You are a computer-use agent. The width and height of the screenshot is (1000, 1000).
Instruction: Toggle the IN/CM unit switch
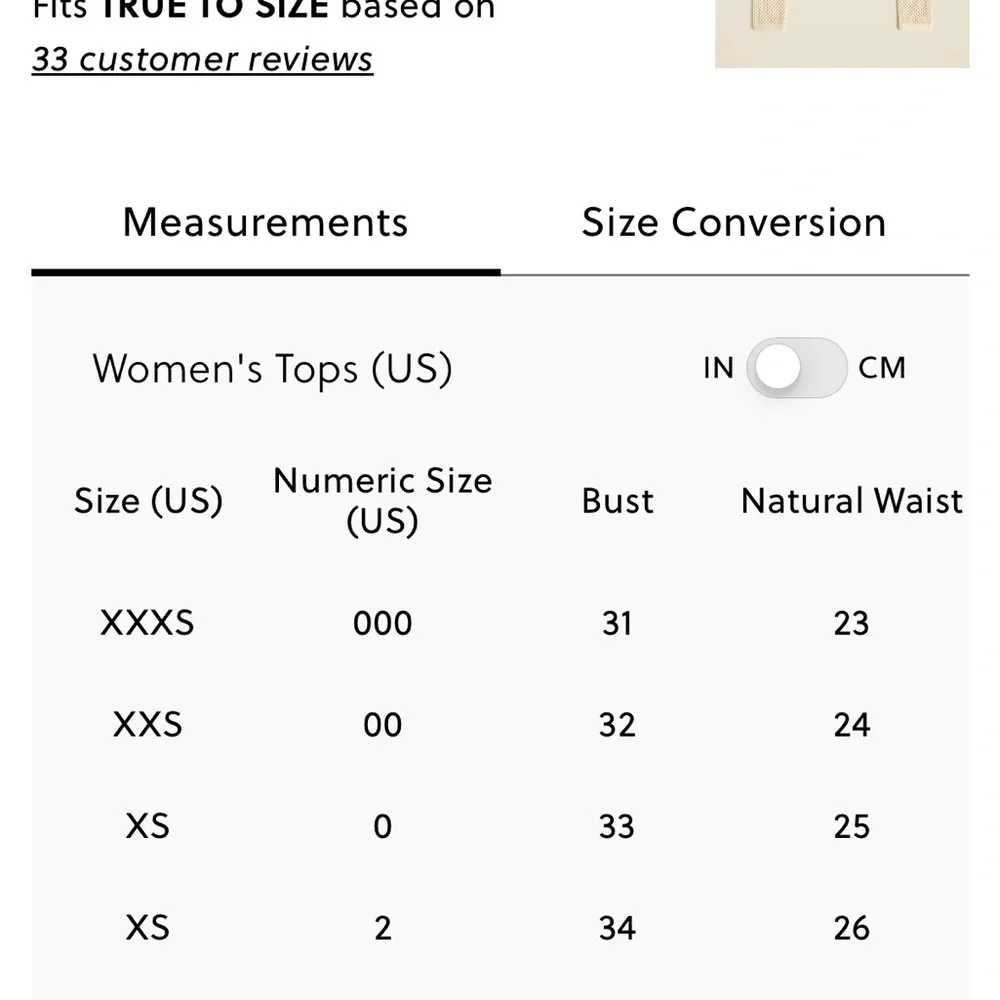797,368
